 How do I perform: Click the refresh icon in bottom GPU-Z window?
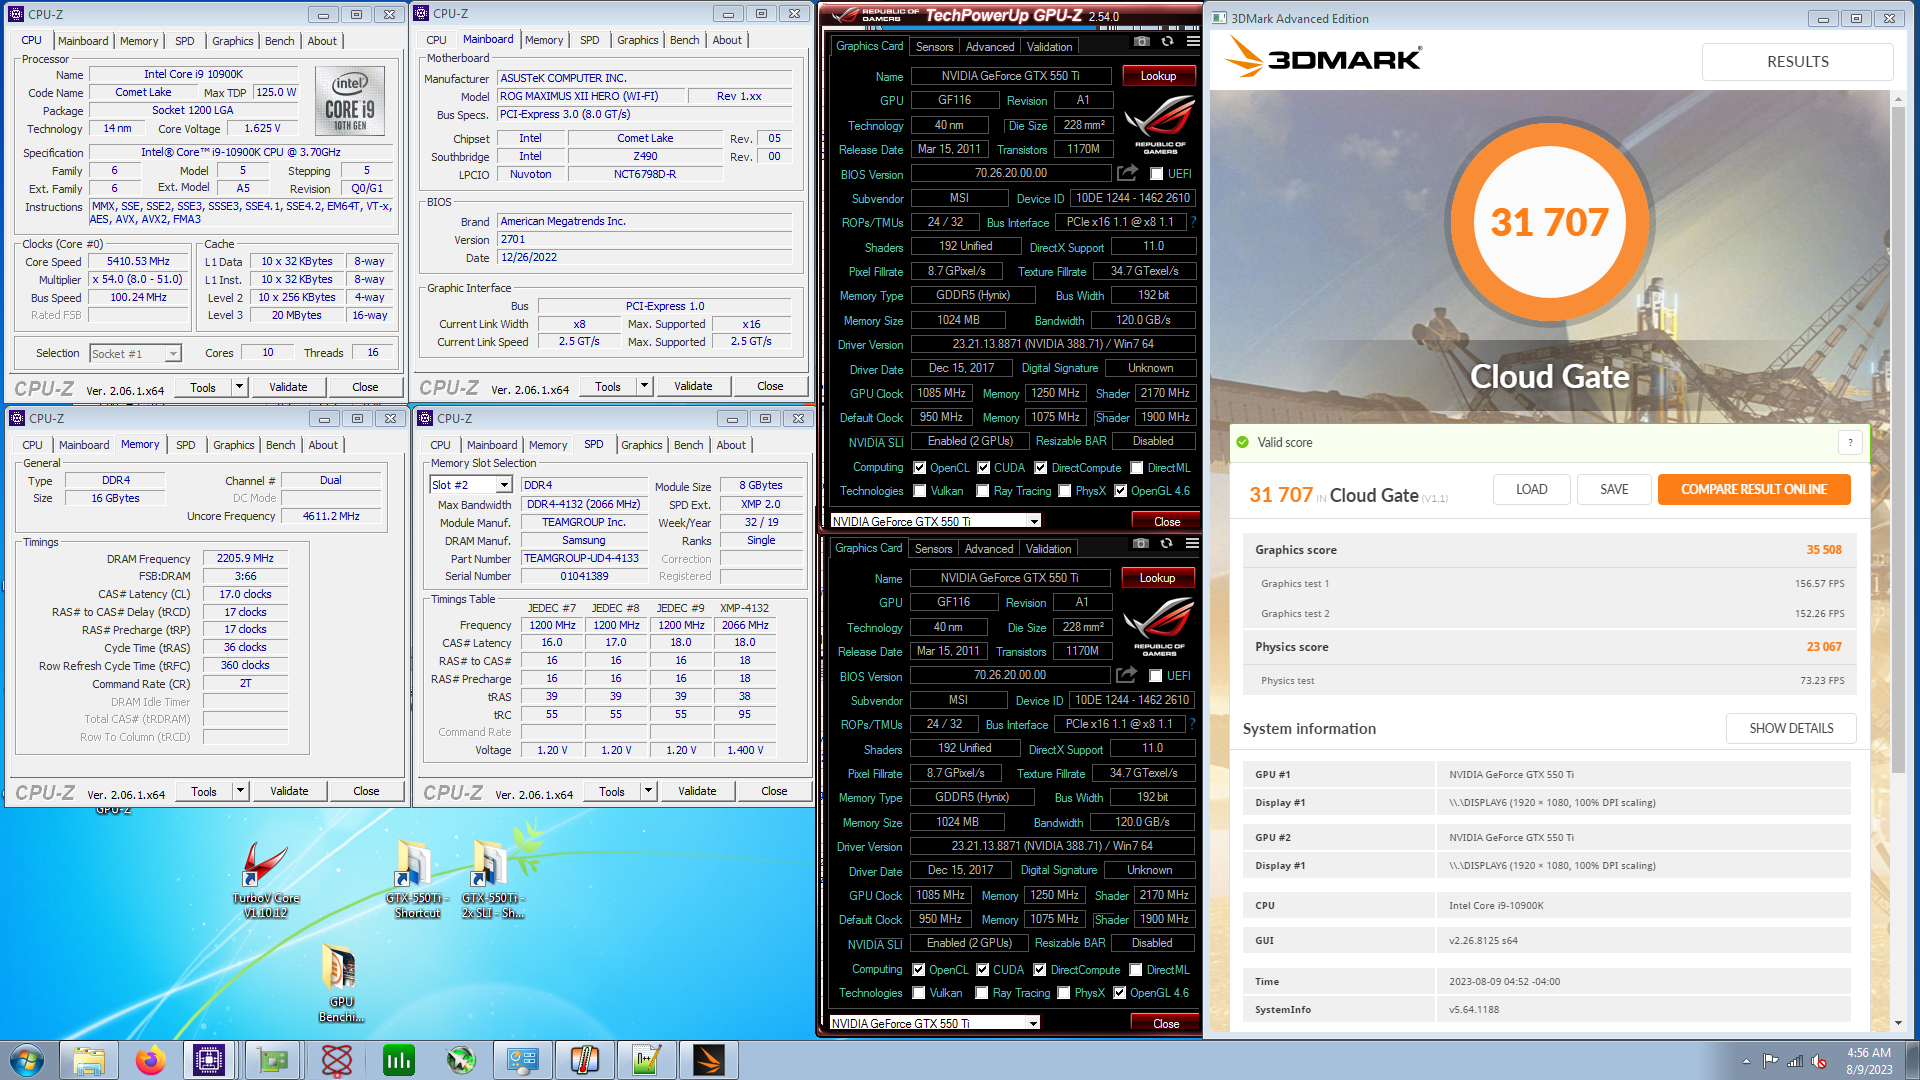click(x=1166, y=543)
